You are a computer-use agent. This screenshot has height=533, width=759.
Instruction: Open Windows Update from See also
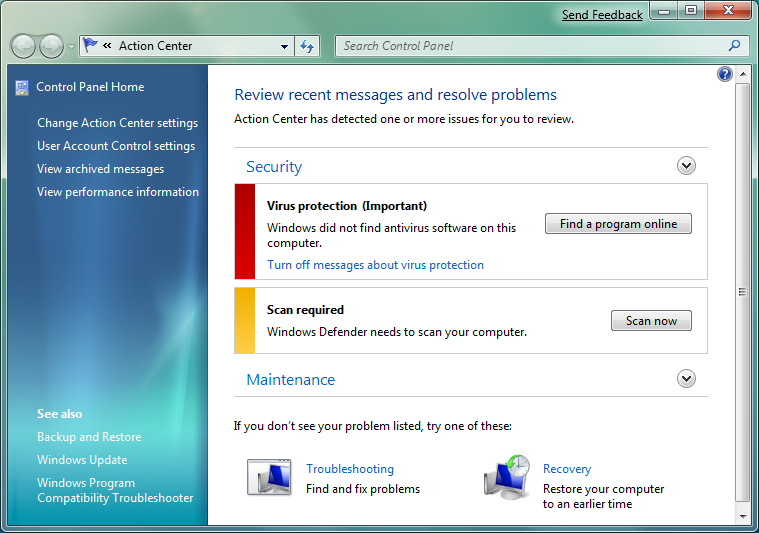pyautogui.click(x=82, y=460)
